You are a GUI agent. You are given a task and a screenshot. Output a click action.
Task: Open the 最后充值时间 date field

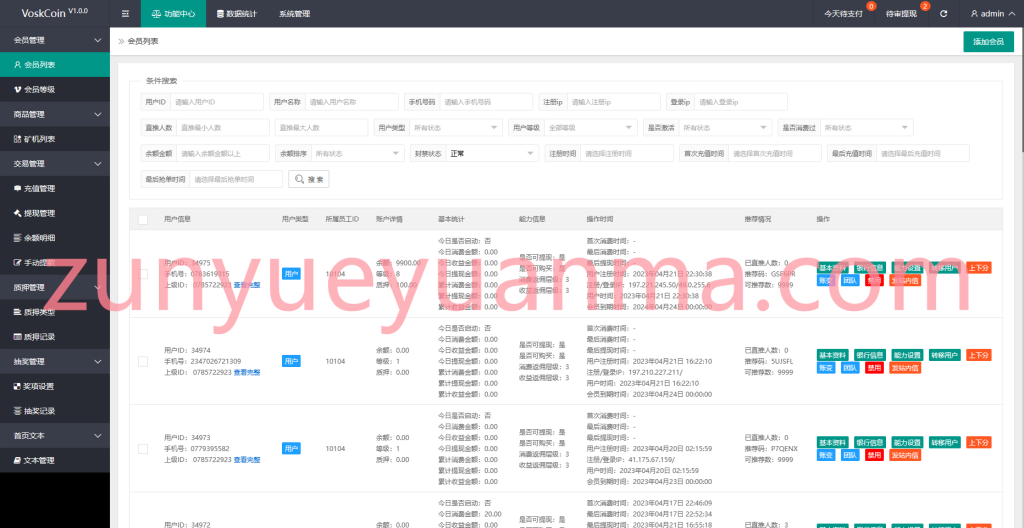[923, 154]
